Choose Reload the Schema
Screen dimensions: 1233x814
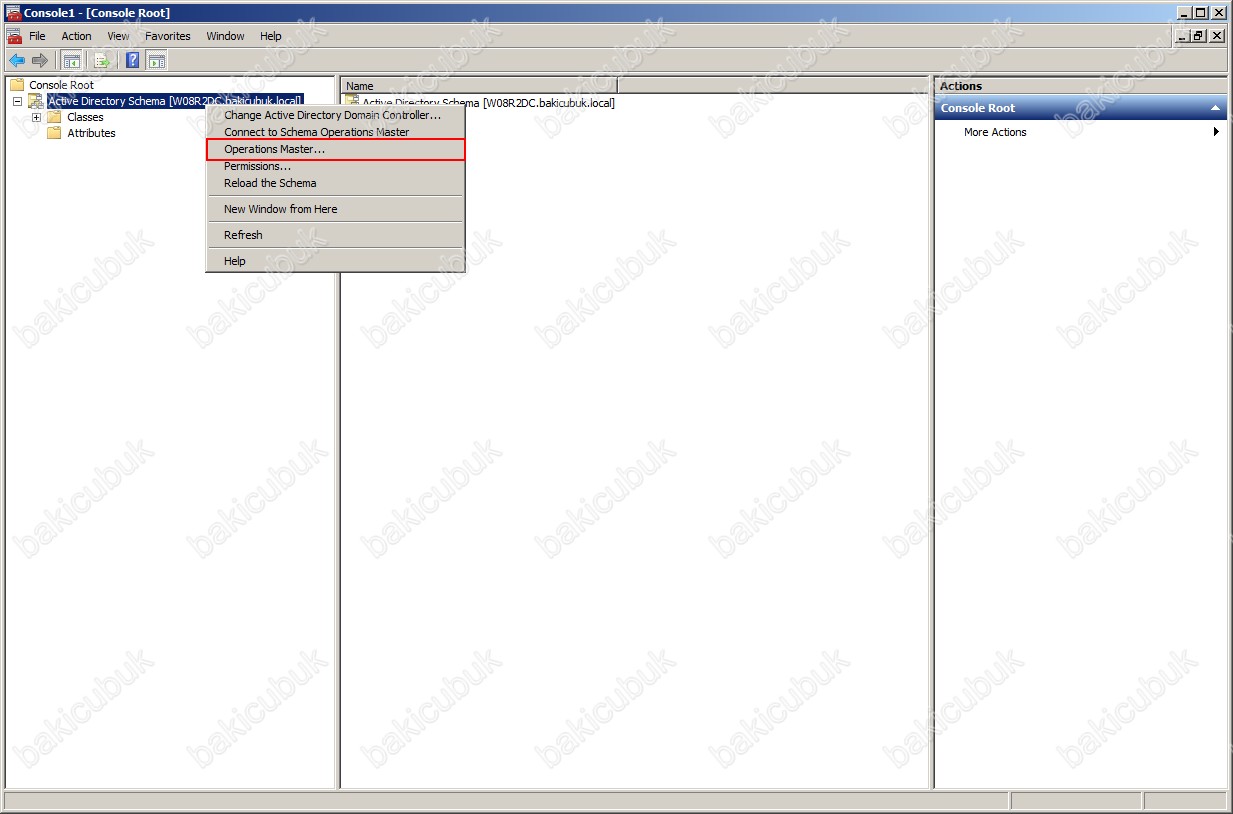click(x=335, y=183)
